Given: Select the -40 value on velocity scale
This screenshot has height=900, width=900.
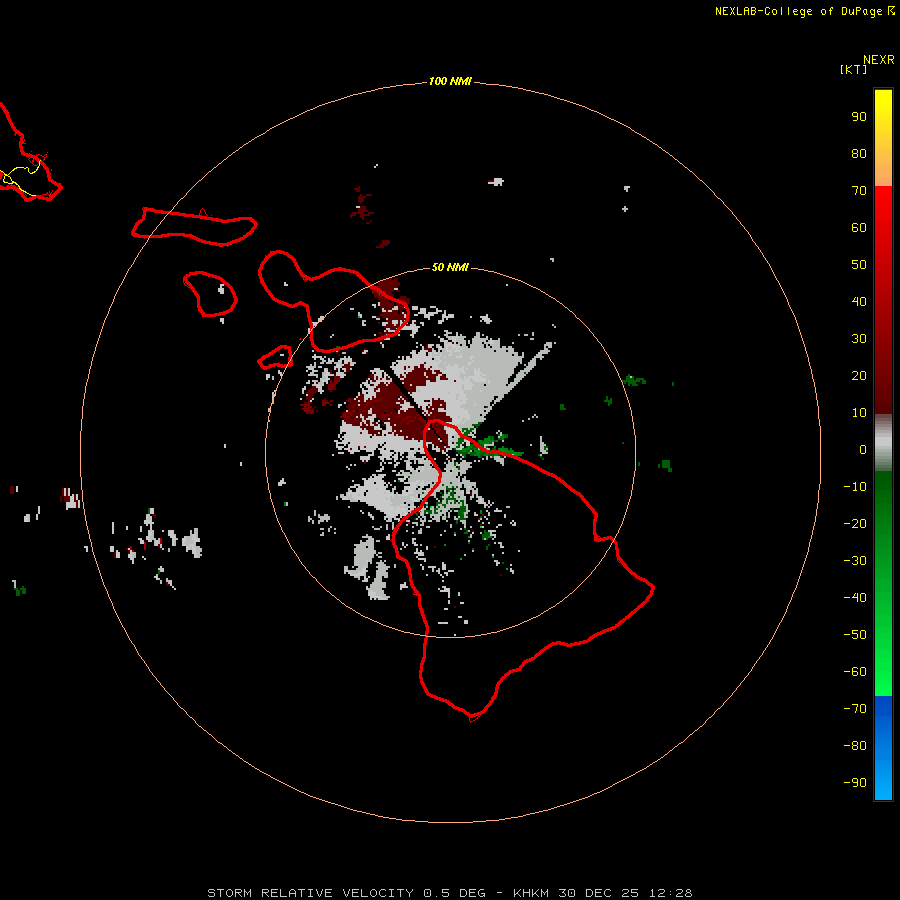Looking at the screenshot, I should pos(855,598).
